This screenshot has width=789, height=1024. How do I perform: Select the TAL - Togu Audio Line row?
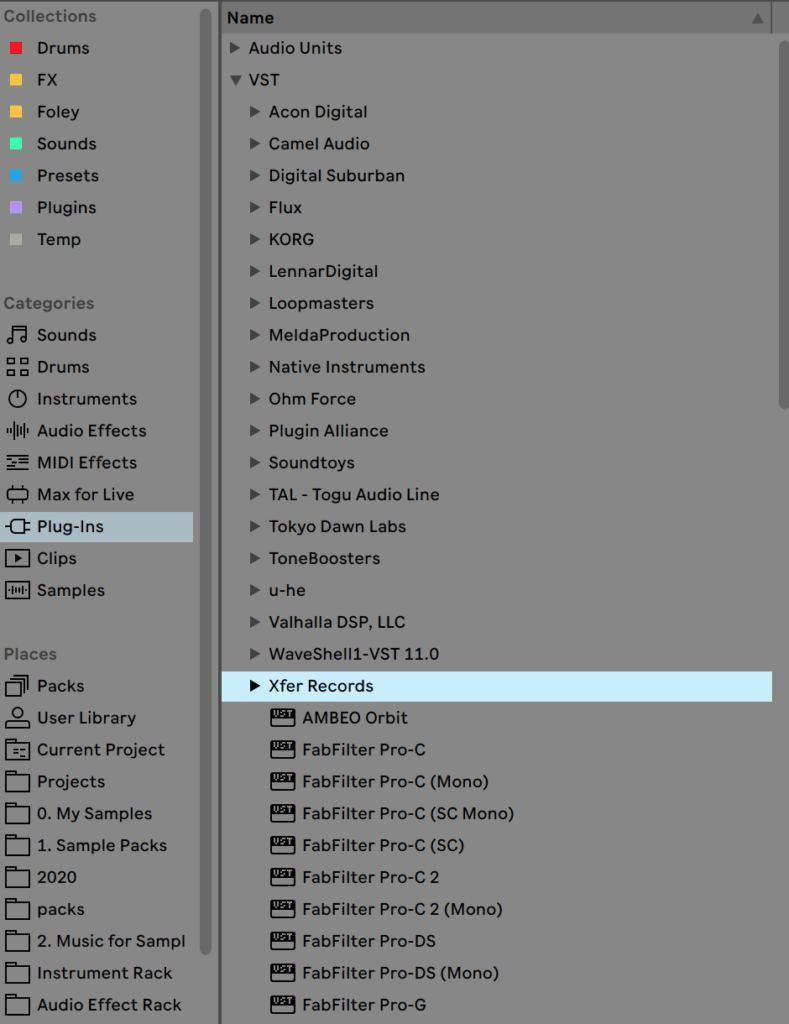[x=496, y=494]
